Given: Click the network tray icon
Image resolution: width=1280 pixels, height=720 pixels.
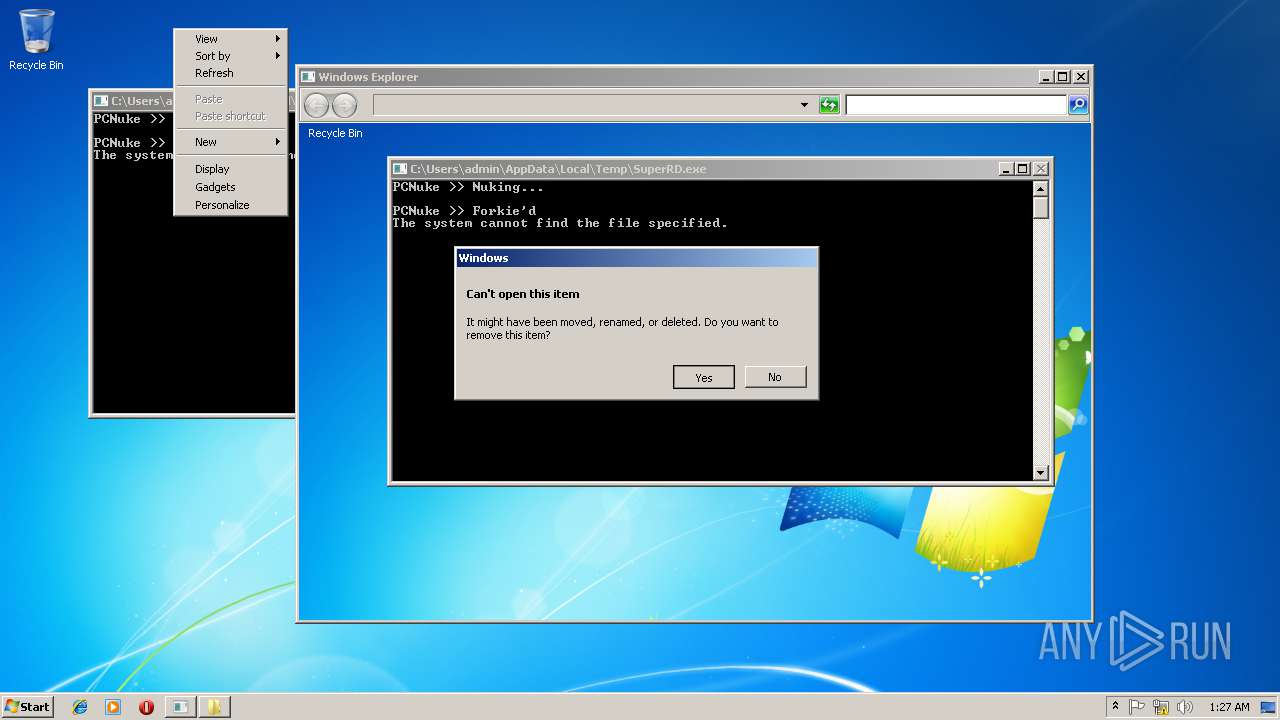Looking at the screenshot, I should click(x=1161, y=707).
